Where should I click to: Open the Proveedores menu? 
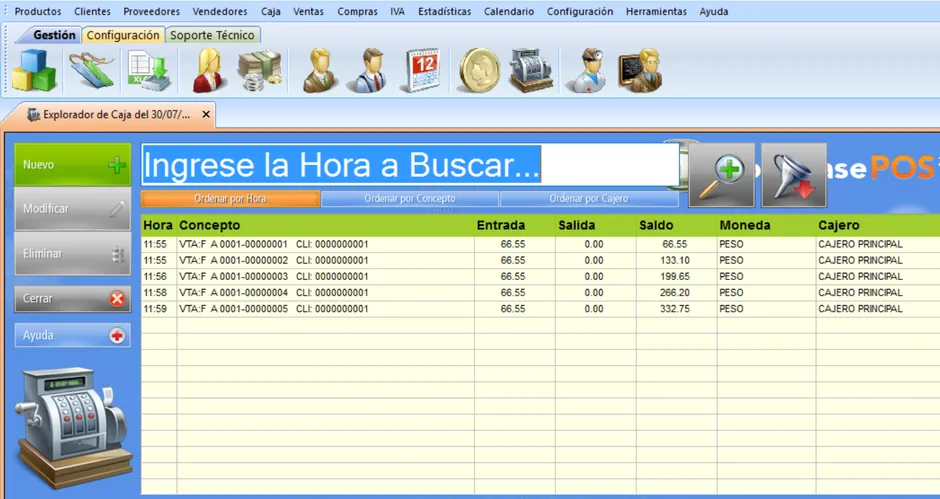(152, 11)
